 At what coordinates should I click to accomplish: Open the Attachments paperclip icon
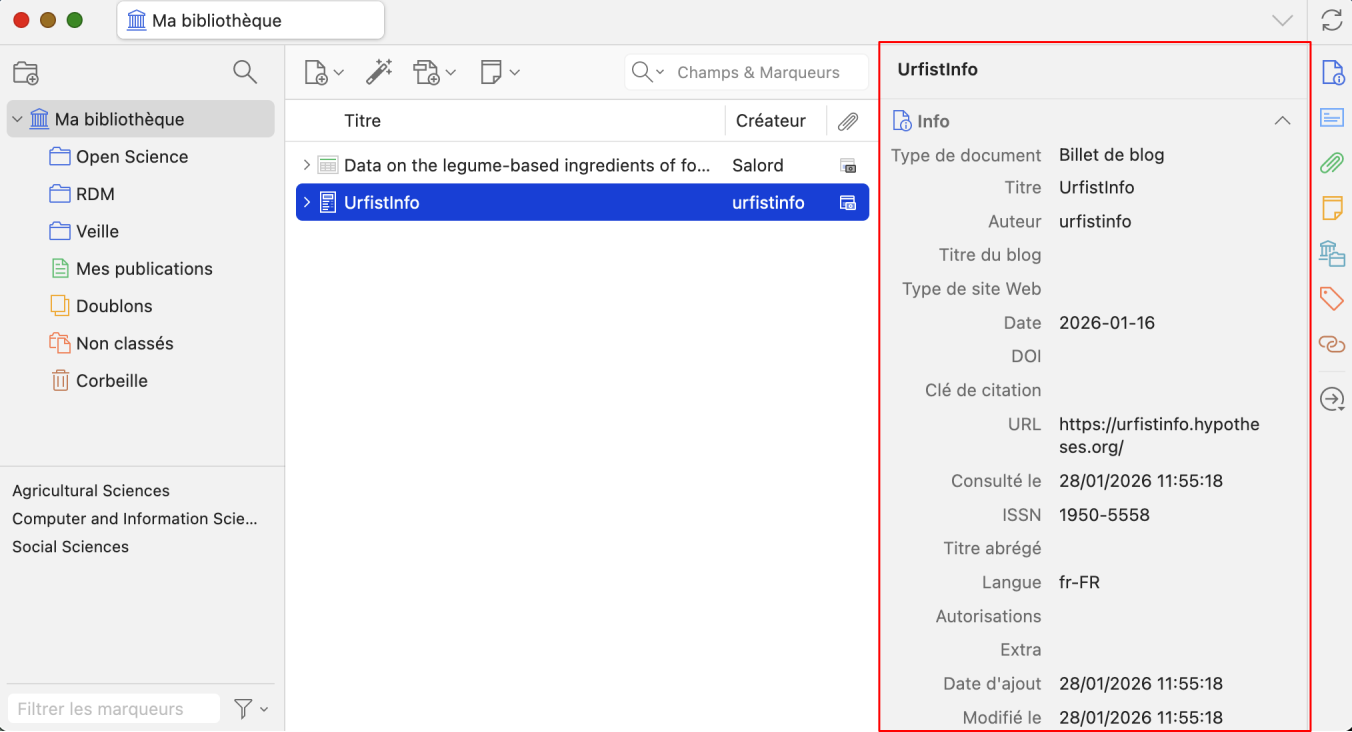1332,162
